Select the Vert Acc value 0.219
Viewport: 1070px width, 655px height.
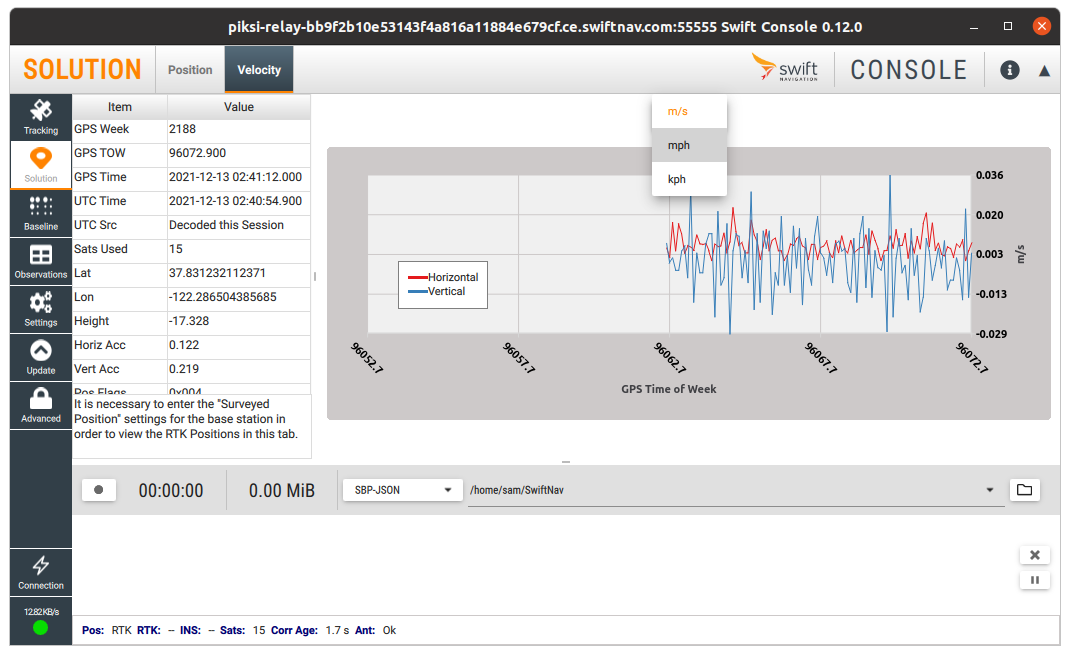239,369
